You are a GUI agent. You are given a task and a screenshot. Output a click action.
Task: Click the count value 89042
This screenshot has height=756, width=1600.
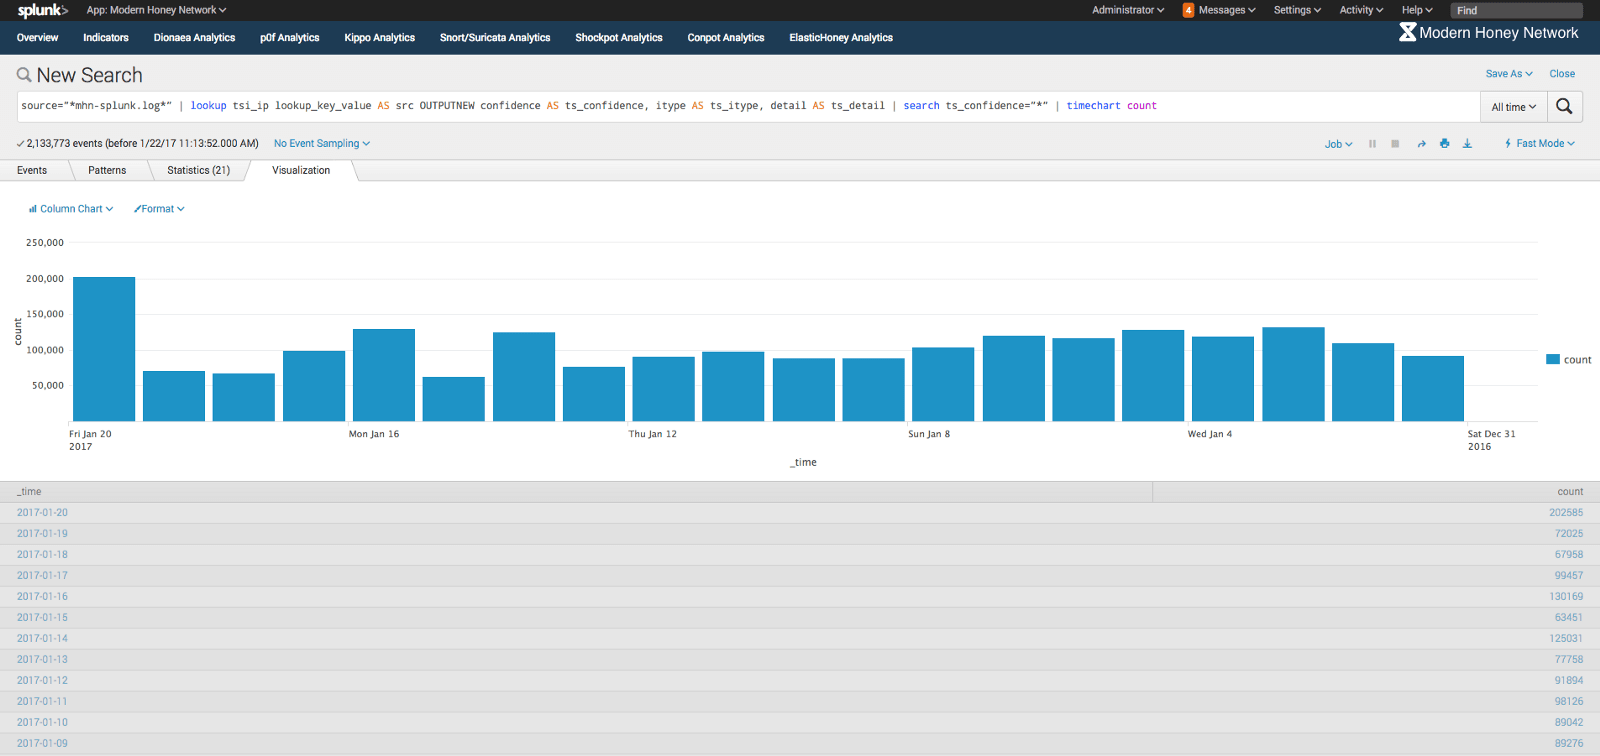pyautogui.click(x=1569, y=723)
